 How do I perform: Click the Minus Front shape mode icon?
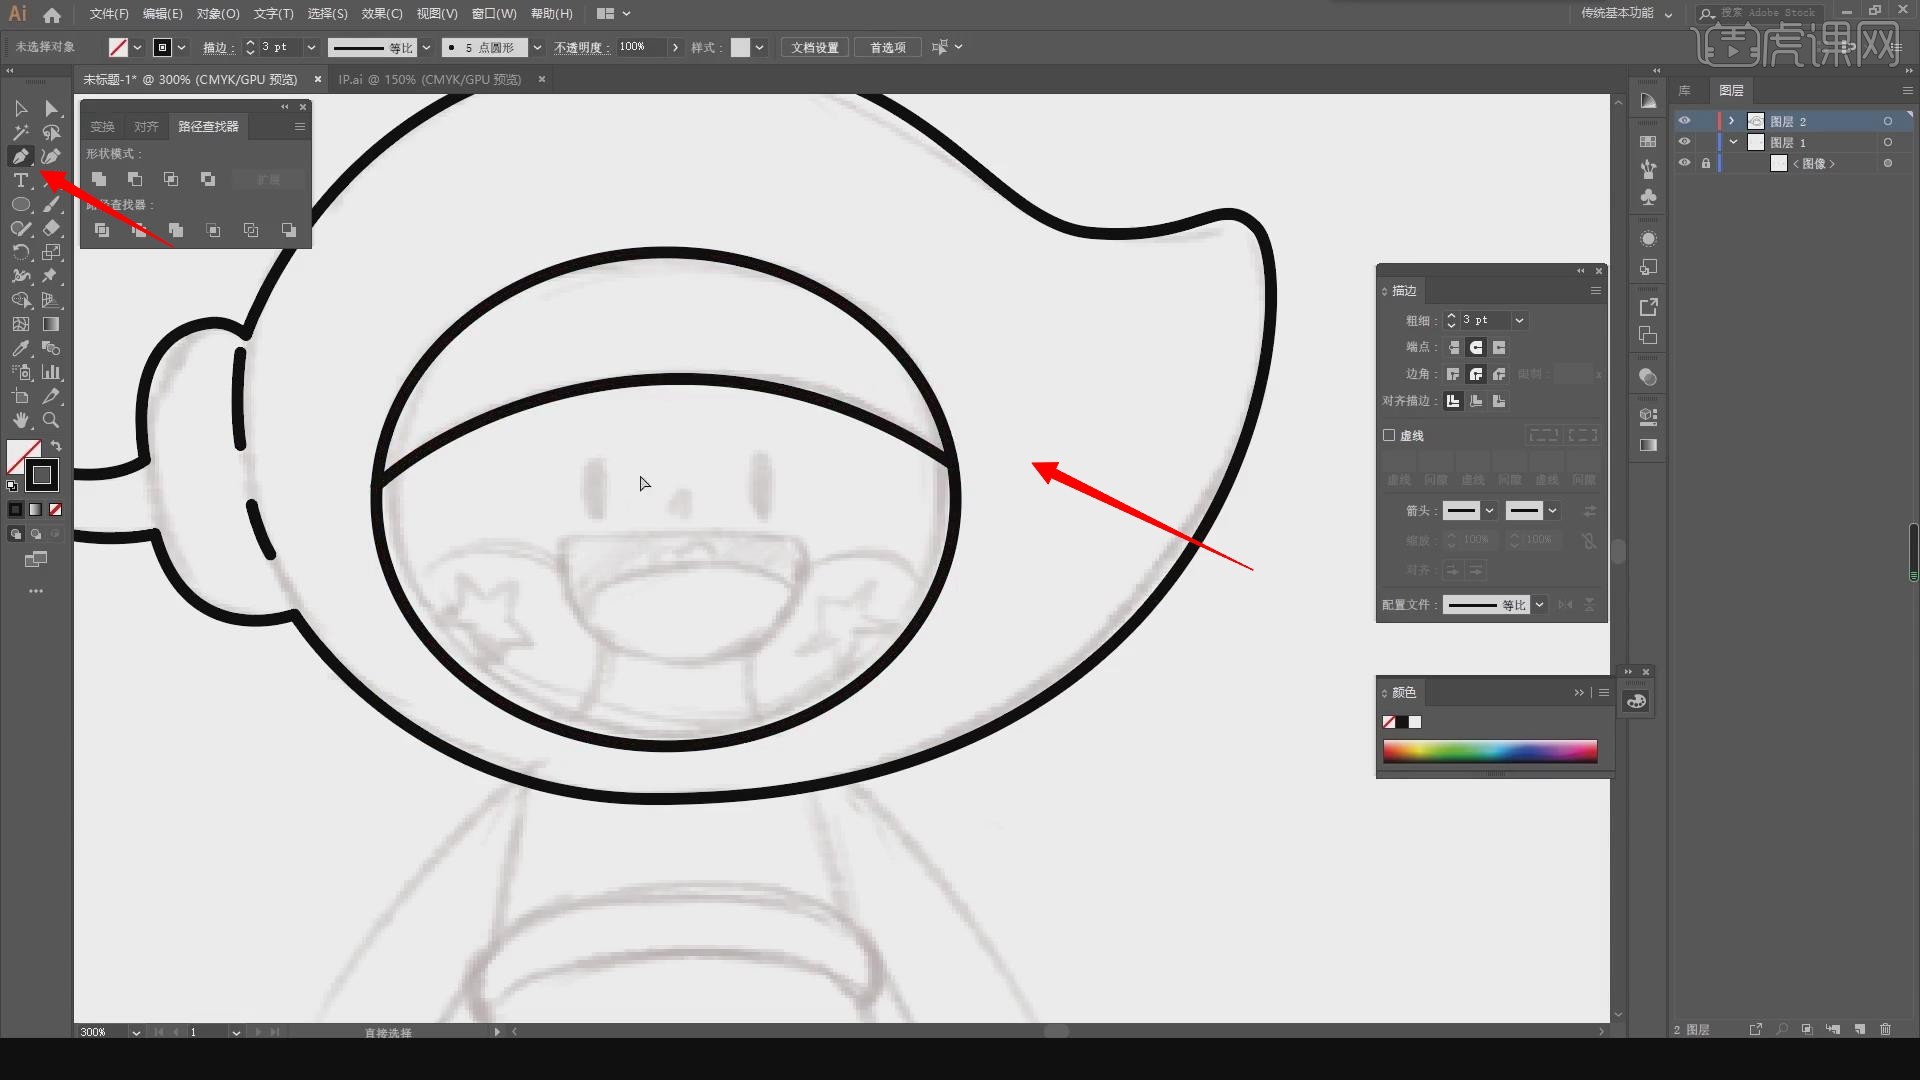point(135,179)
